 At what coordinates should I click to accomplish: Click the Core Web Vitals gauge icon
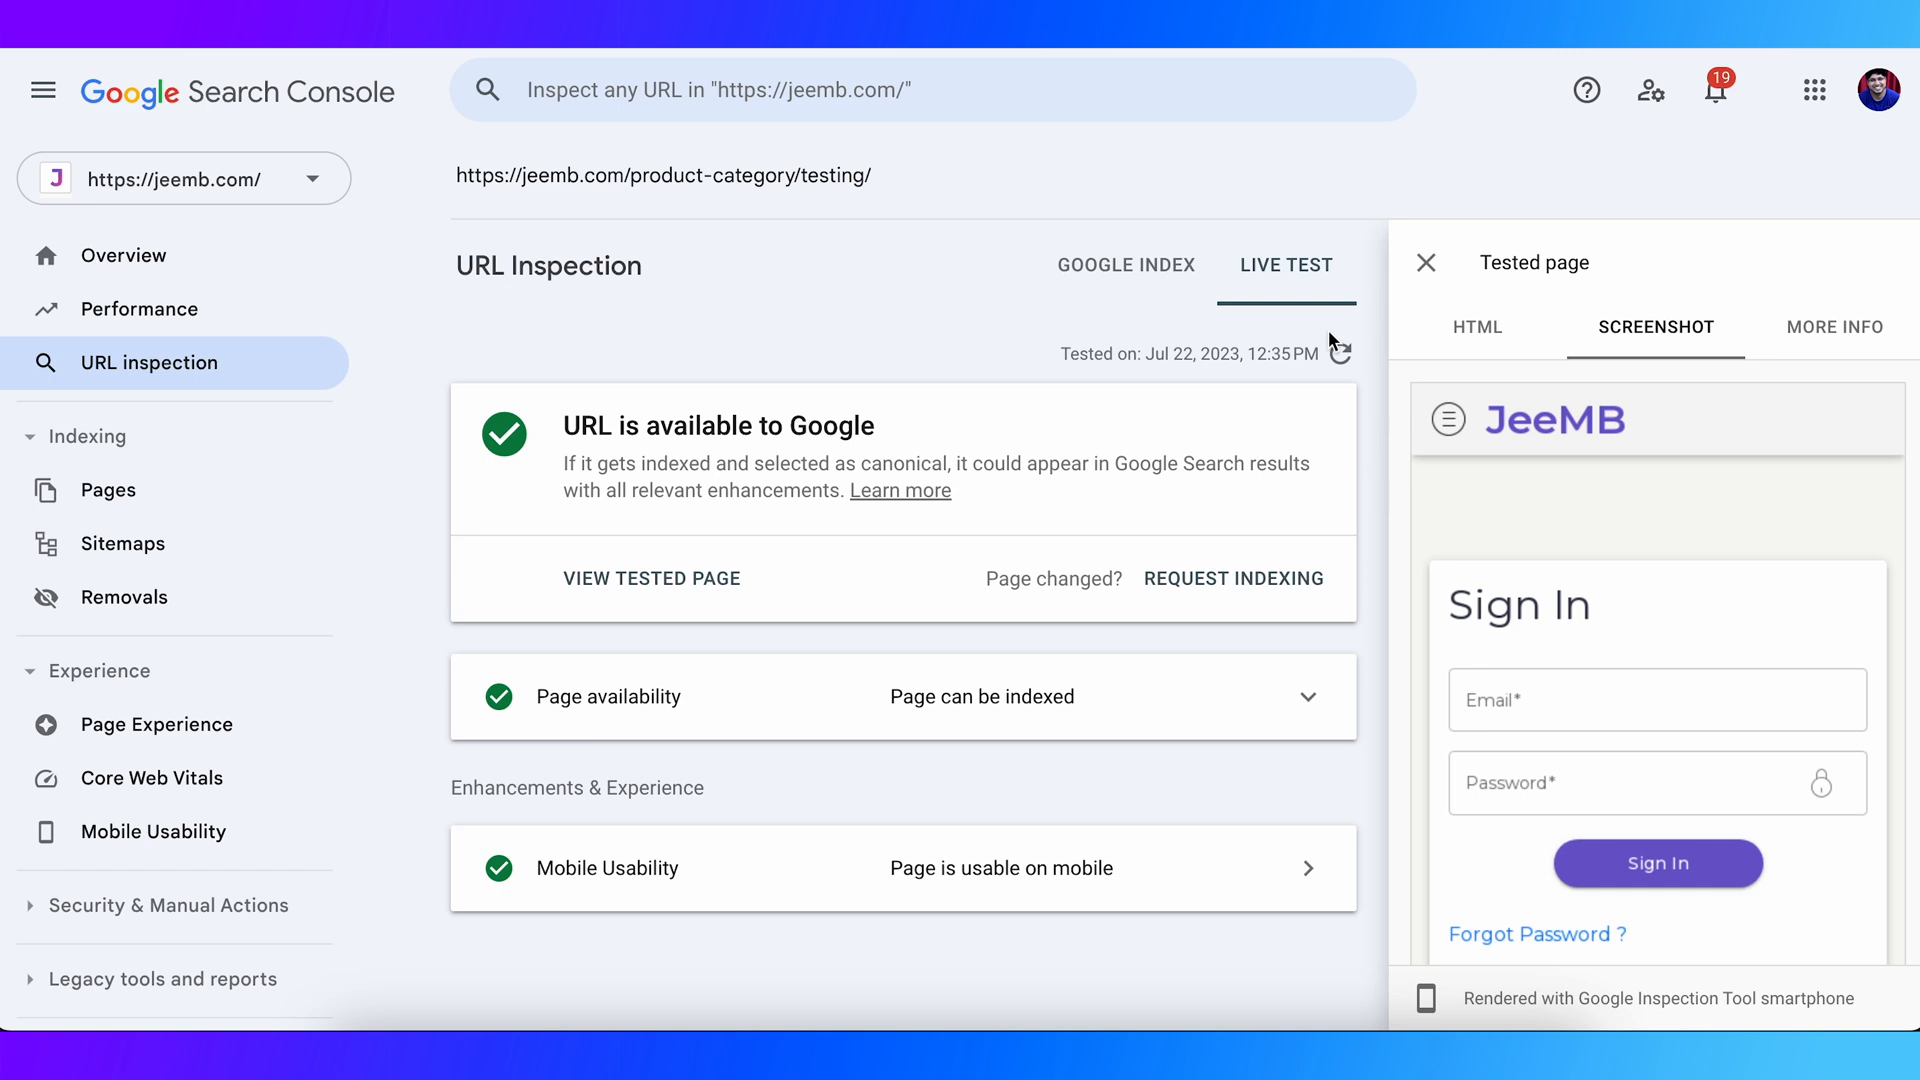click(46, 779)
